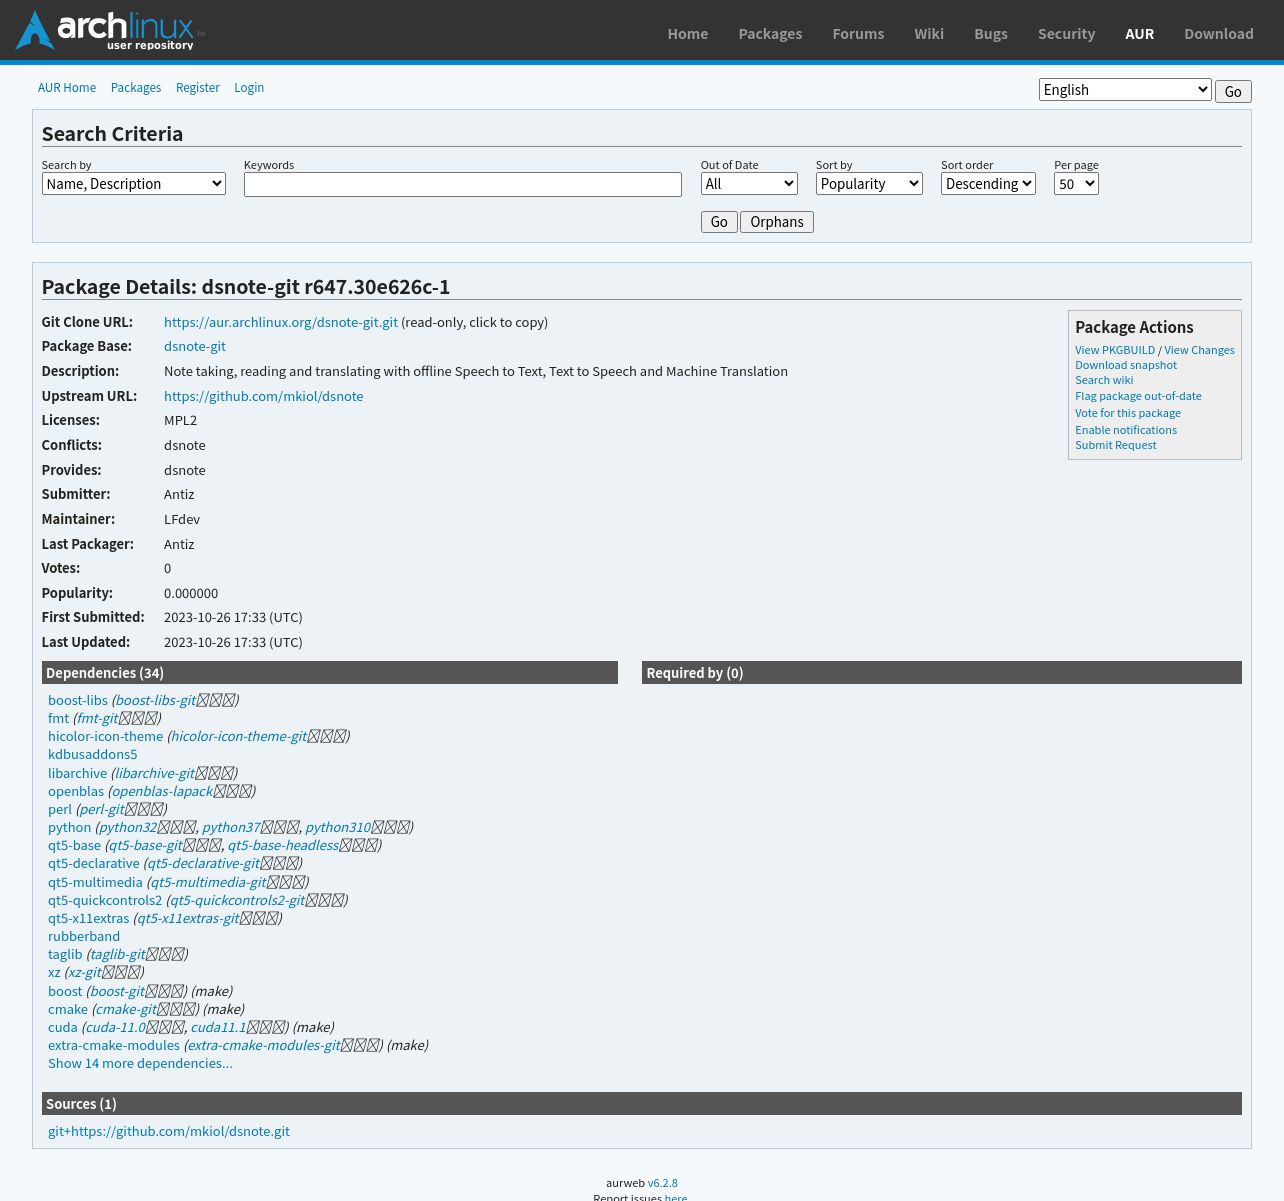Open the Search by dropdown
1284x1201 pixels.
[134, 184]
